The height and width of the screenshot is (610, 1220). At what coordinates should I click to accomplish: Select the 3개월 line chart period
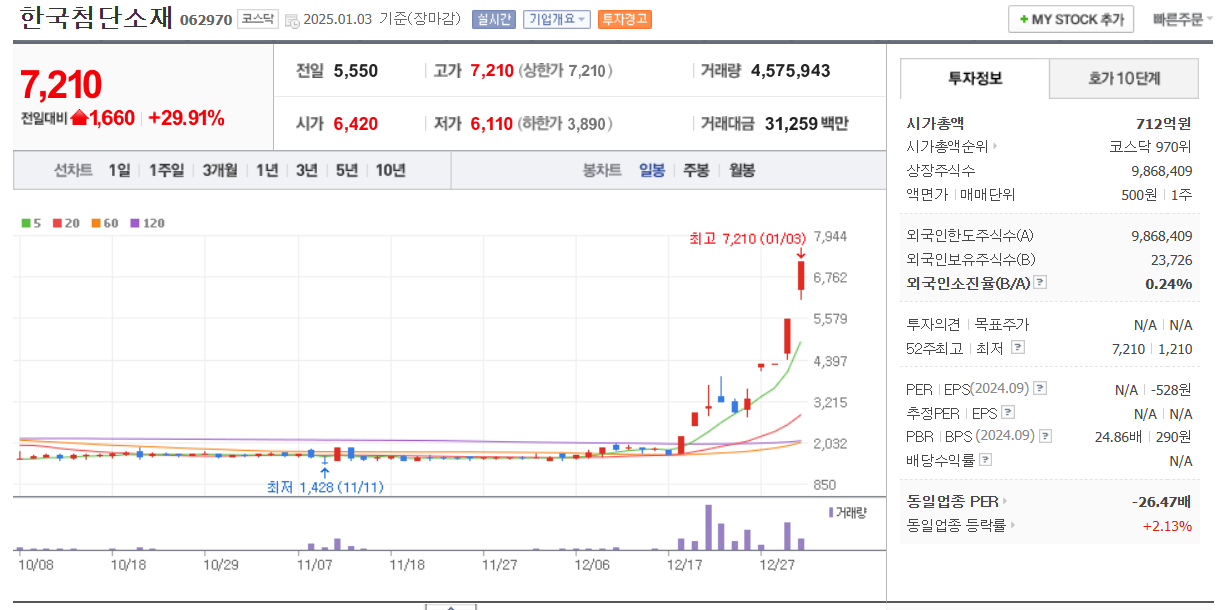tap(219, 170)
